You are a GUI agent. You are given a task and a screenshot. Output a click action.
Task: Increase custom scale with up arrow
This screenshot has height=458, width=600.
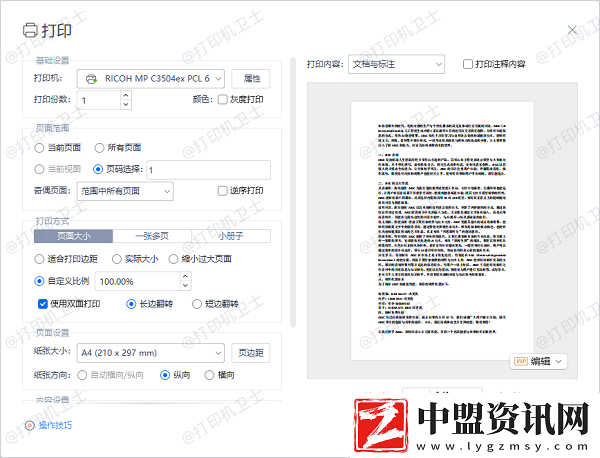(x=186, y=276)
